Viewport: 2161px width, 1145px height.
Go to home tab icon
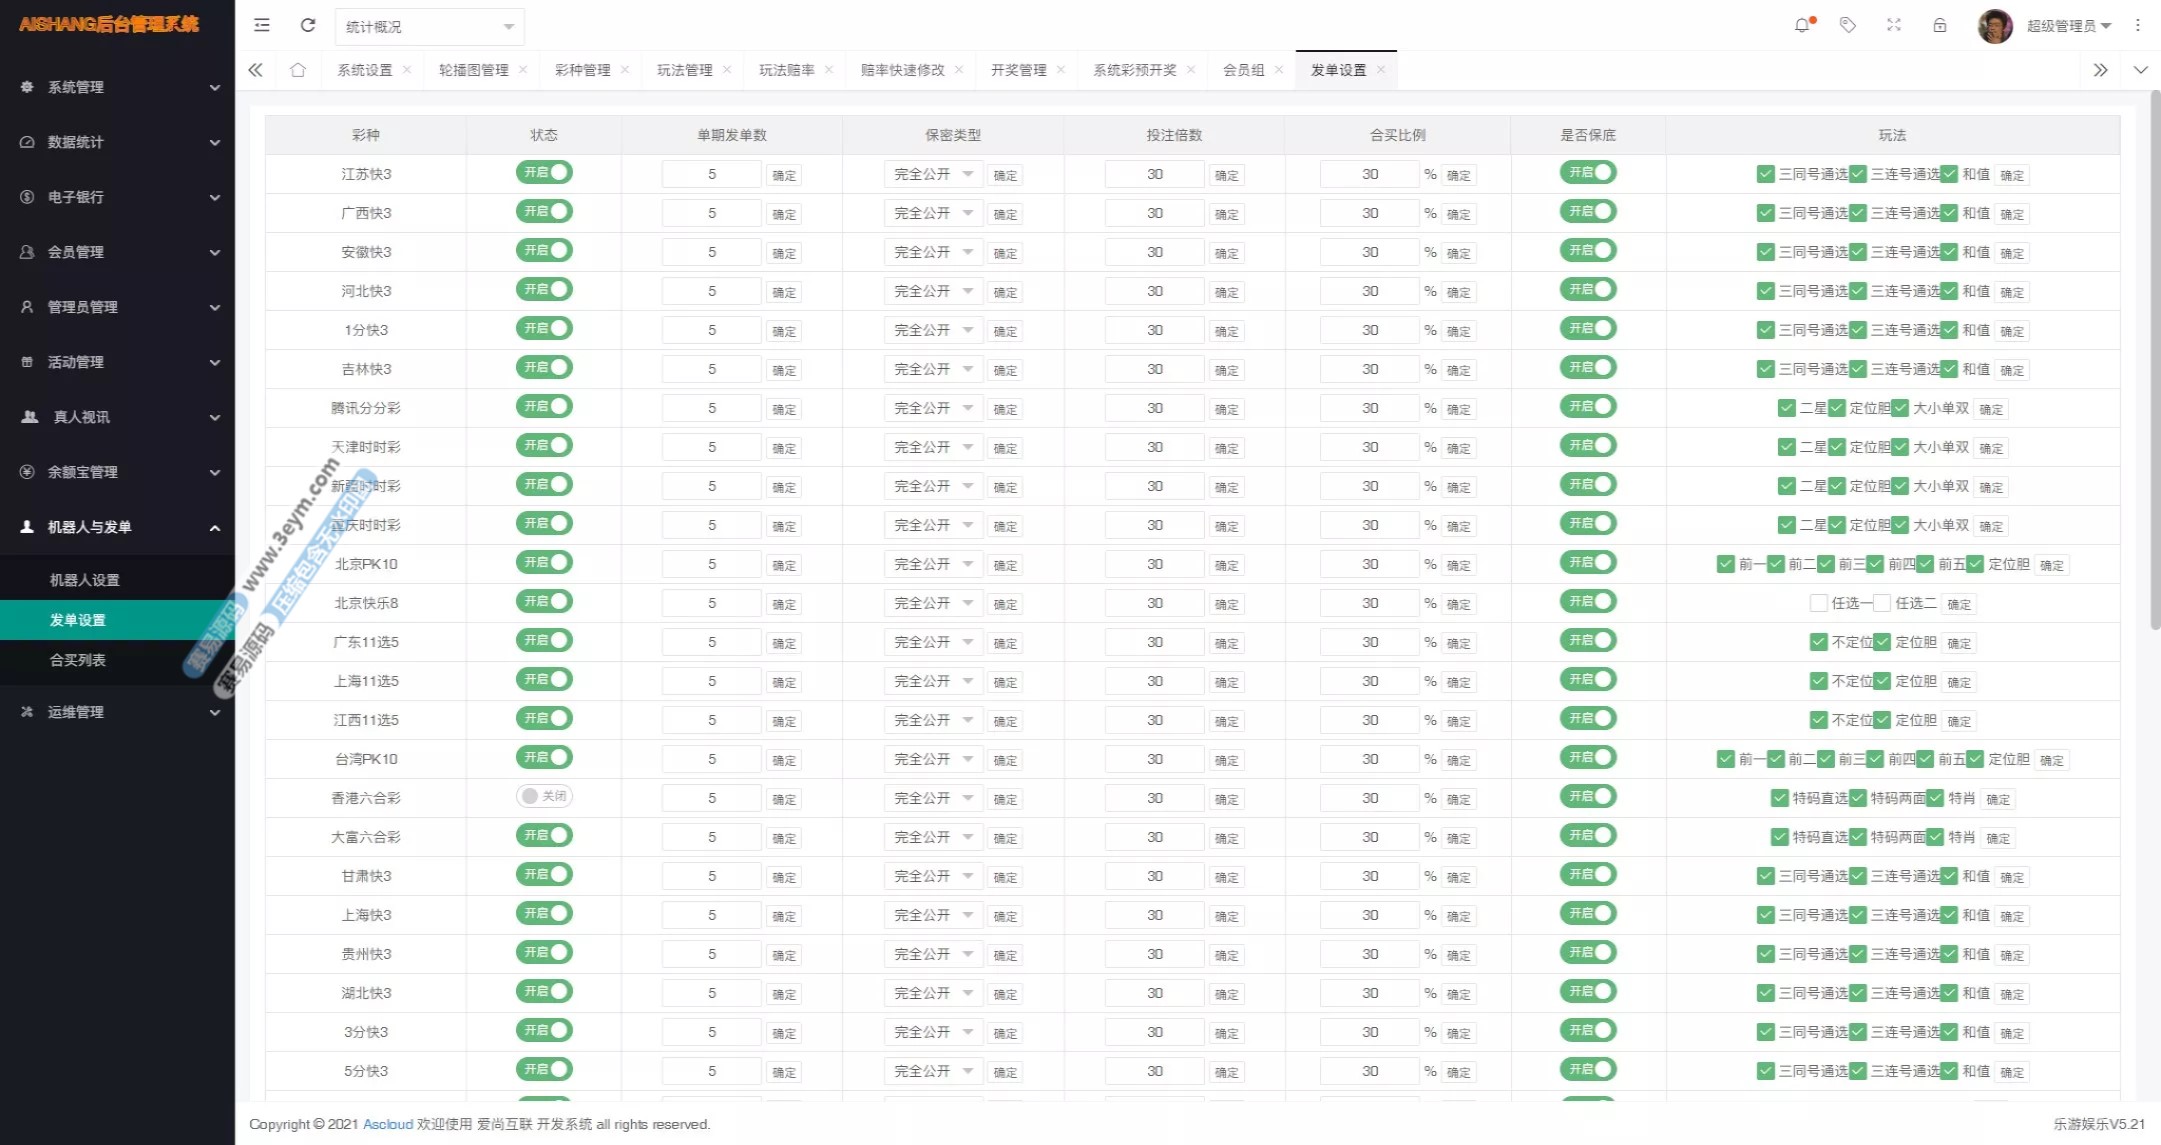pos(298,70)
